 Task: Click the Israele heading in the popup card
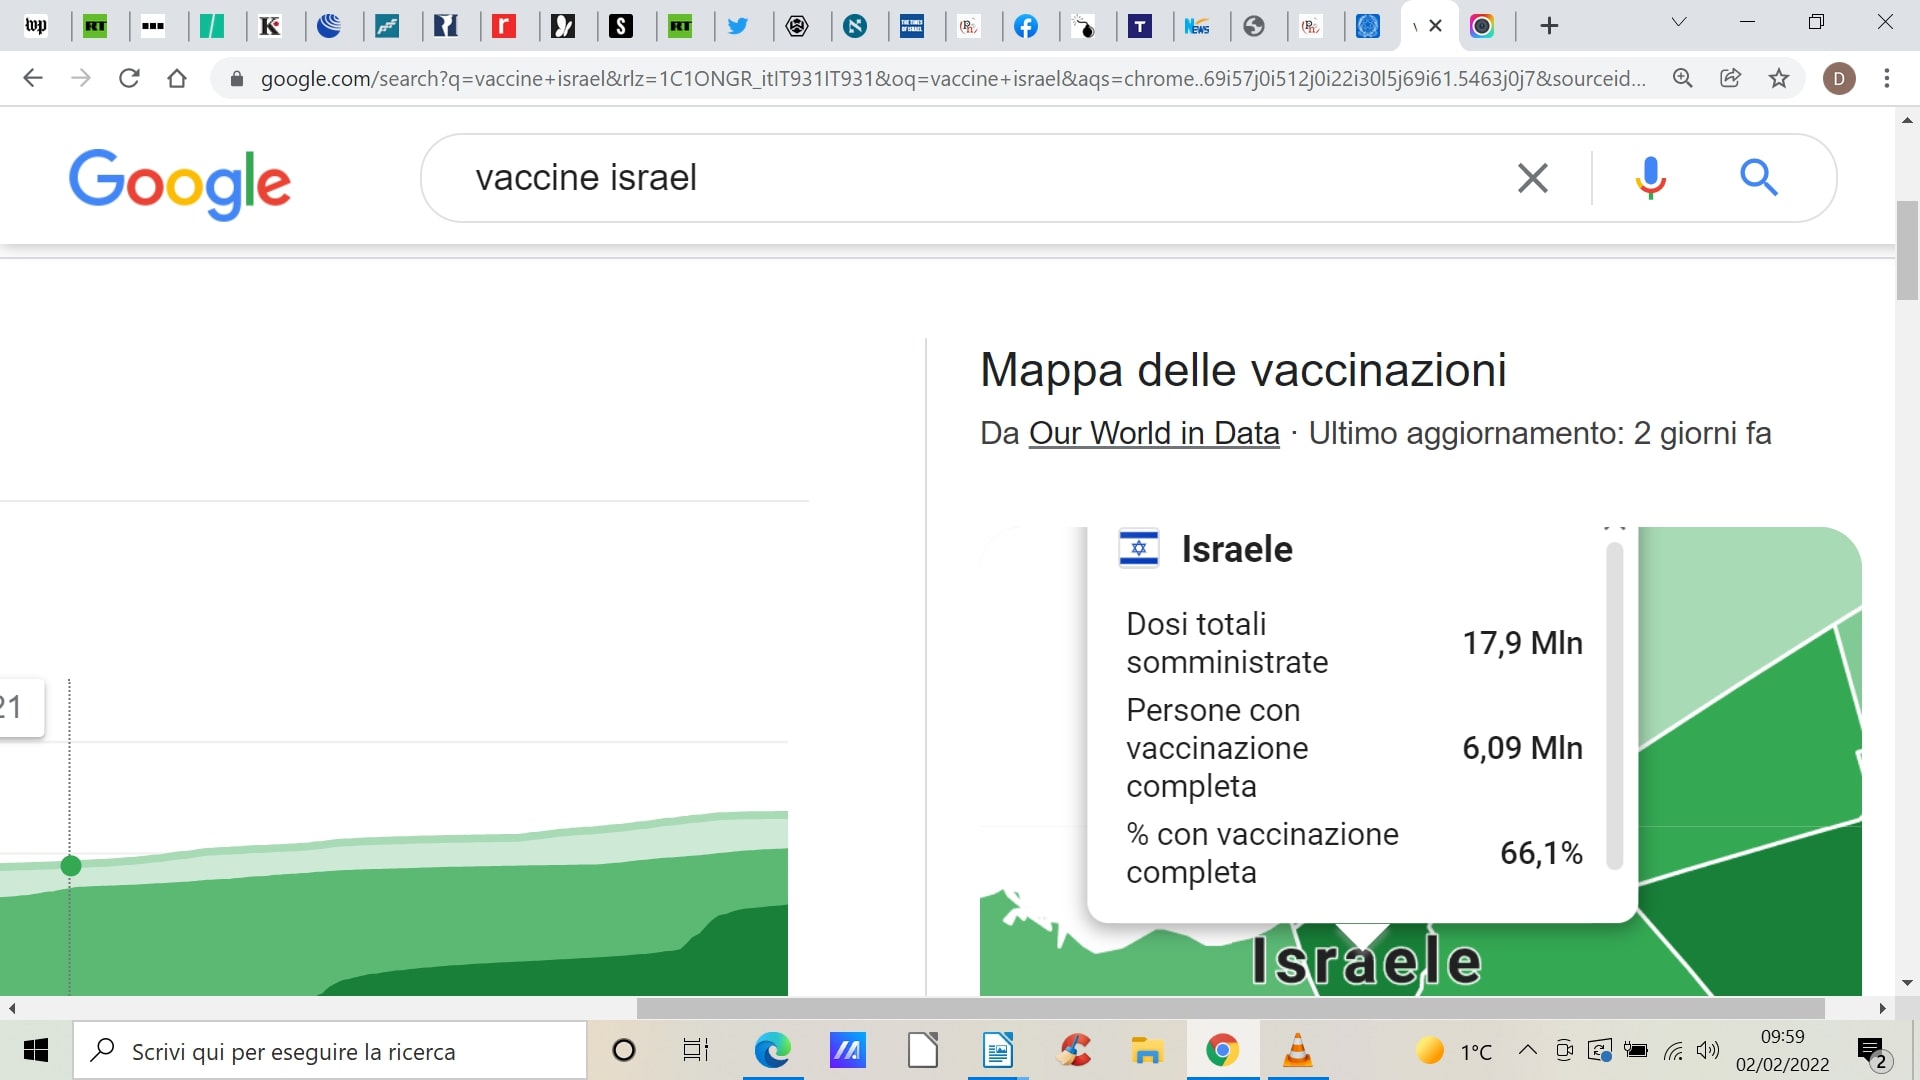1237,549
